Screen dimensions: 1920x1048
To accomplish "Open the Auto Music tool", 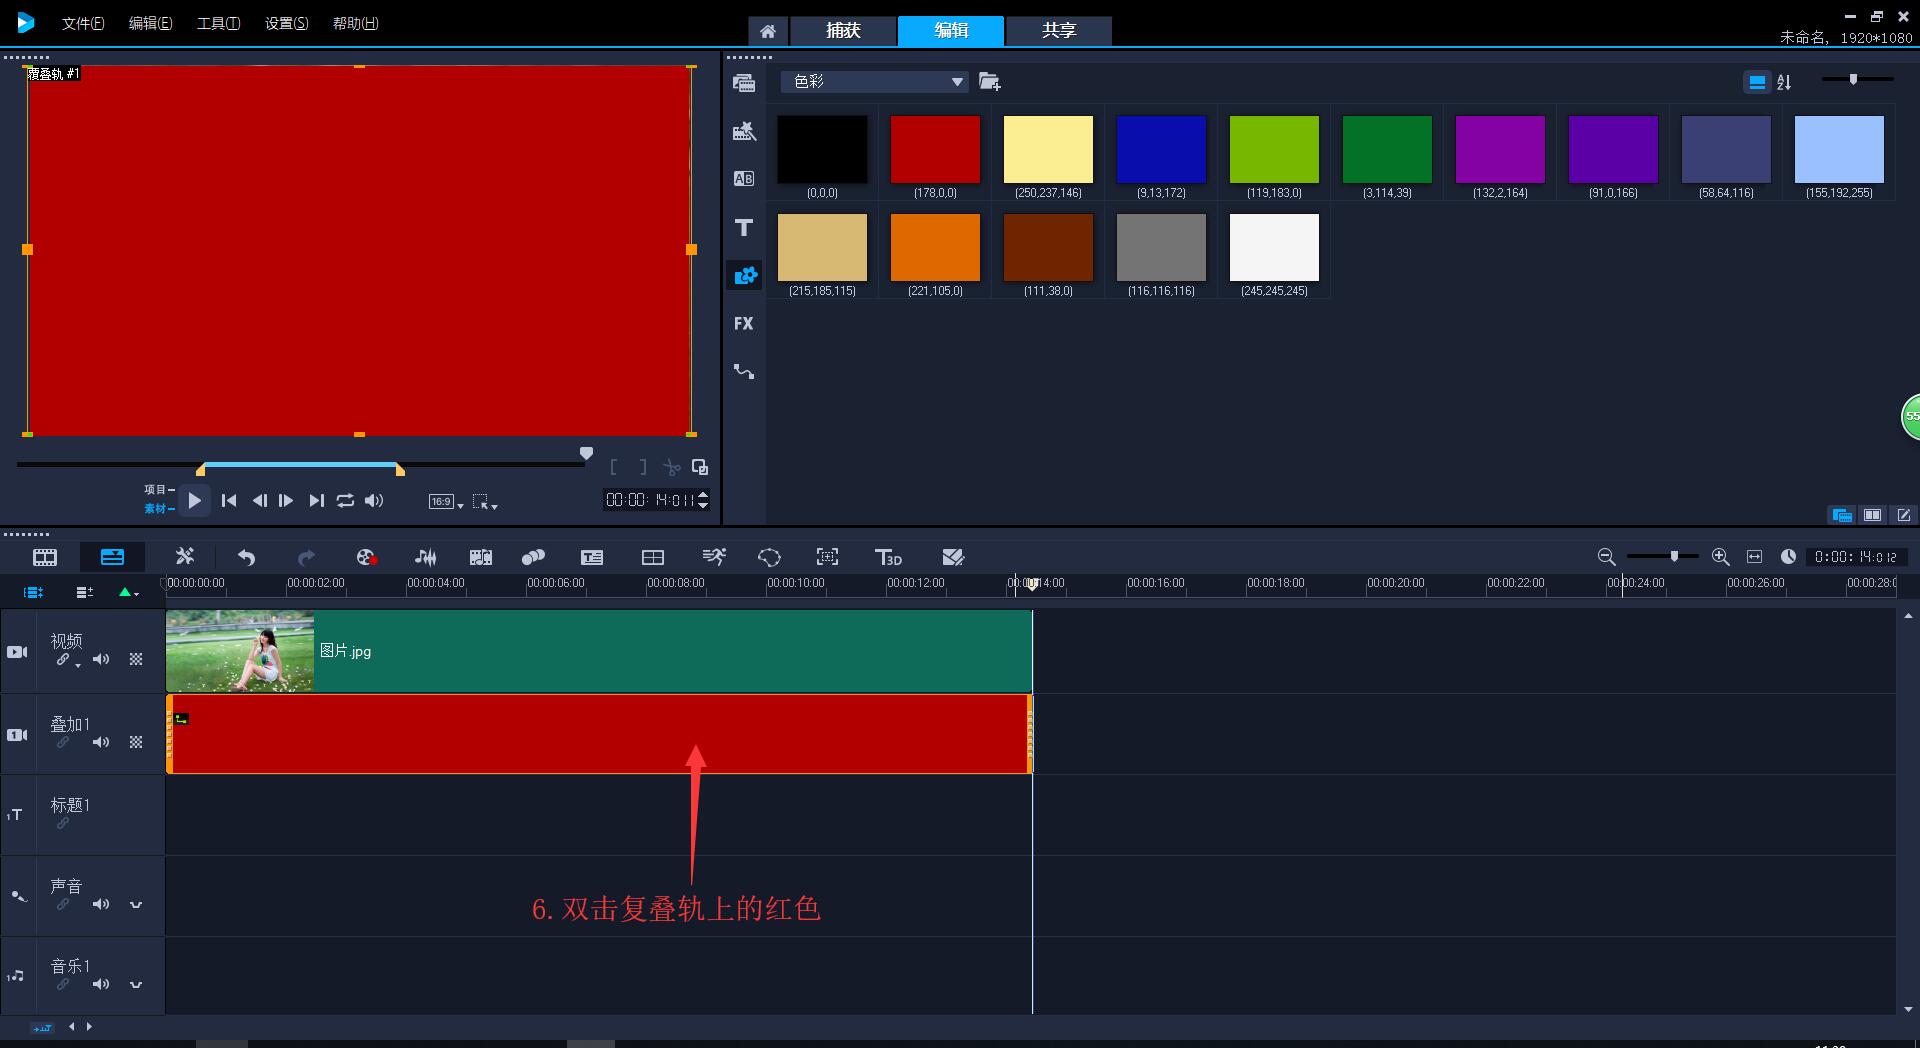I will (481, 557).
